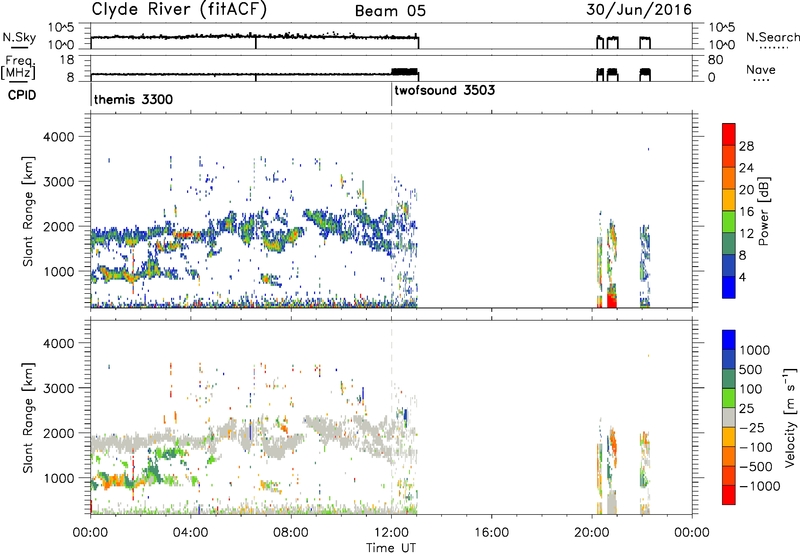Click the "N.Search" legend label
This screenshot has height=554, width=800.
(x=772, y=37)
